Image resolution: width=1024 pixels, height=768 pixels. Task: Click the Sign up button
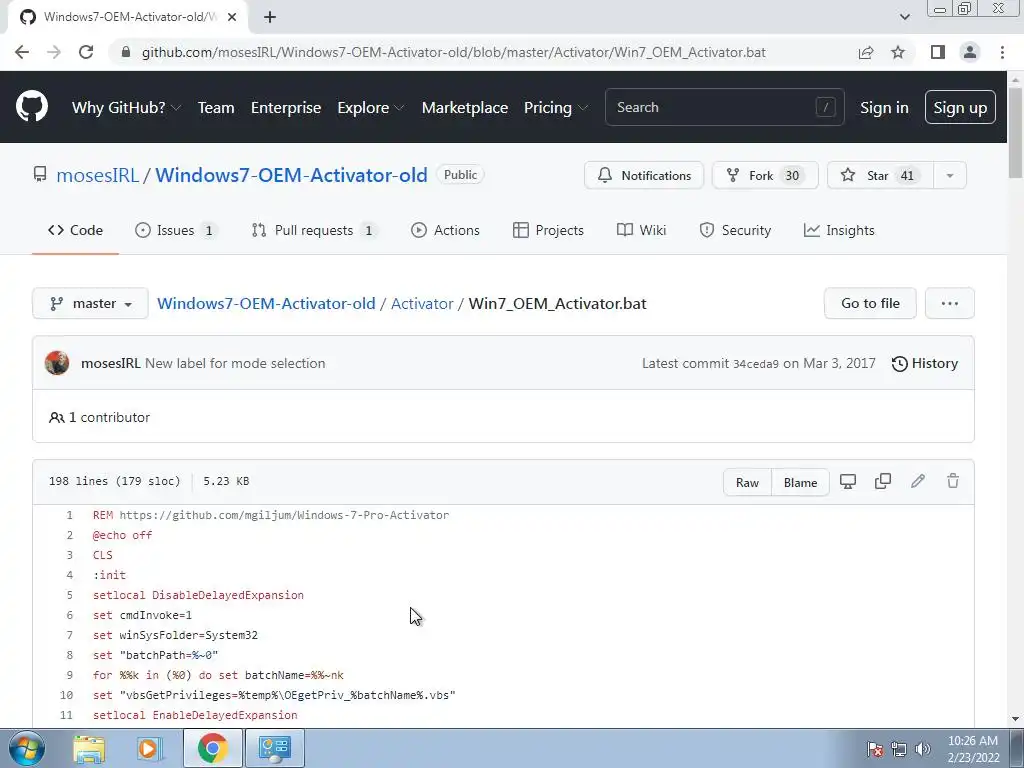960,107
